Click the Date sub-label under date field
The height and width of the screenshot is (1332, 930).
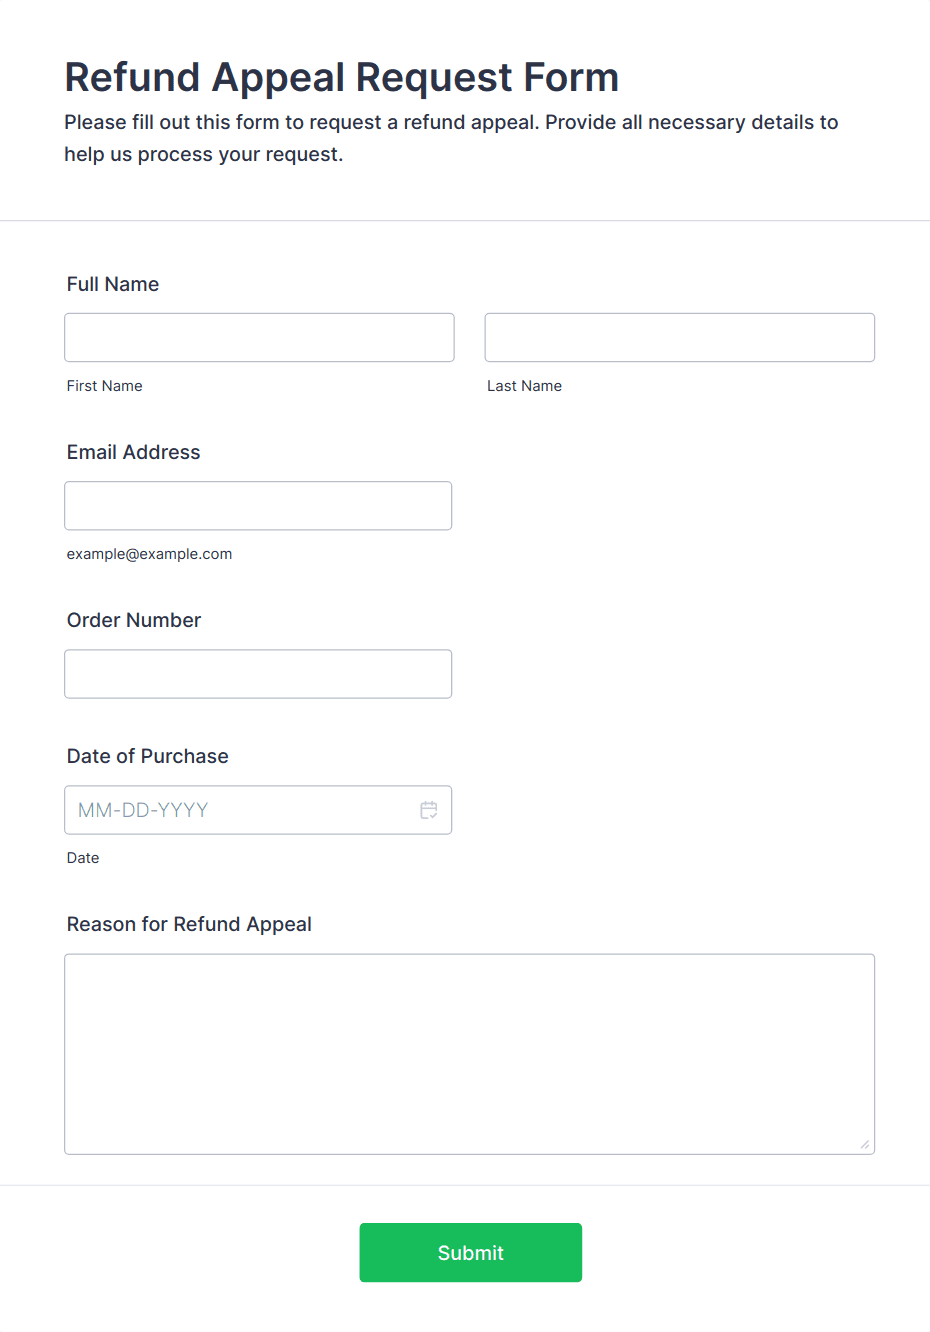pos(83,858)
